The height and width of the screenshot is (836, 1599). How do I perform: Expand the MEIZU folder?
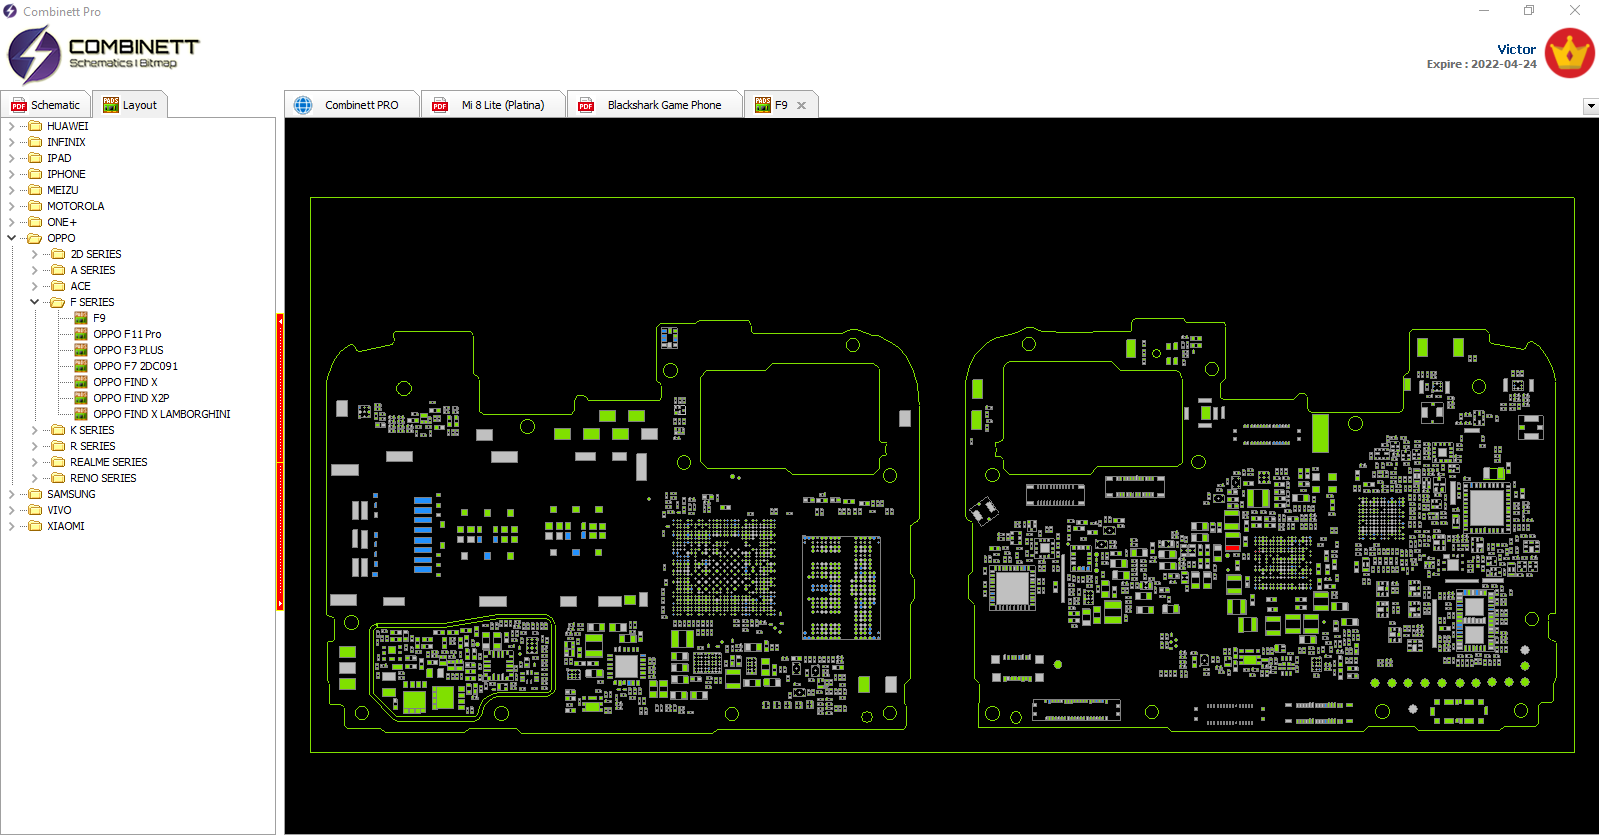11,190
